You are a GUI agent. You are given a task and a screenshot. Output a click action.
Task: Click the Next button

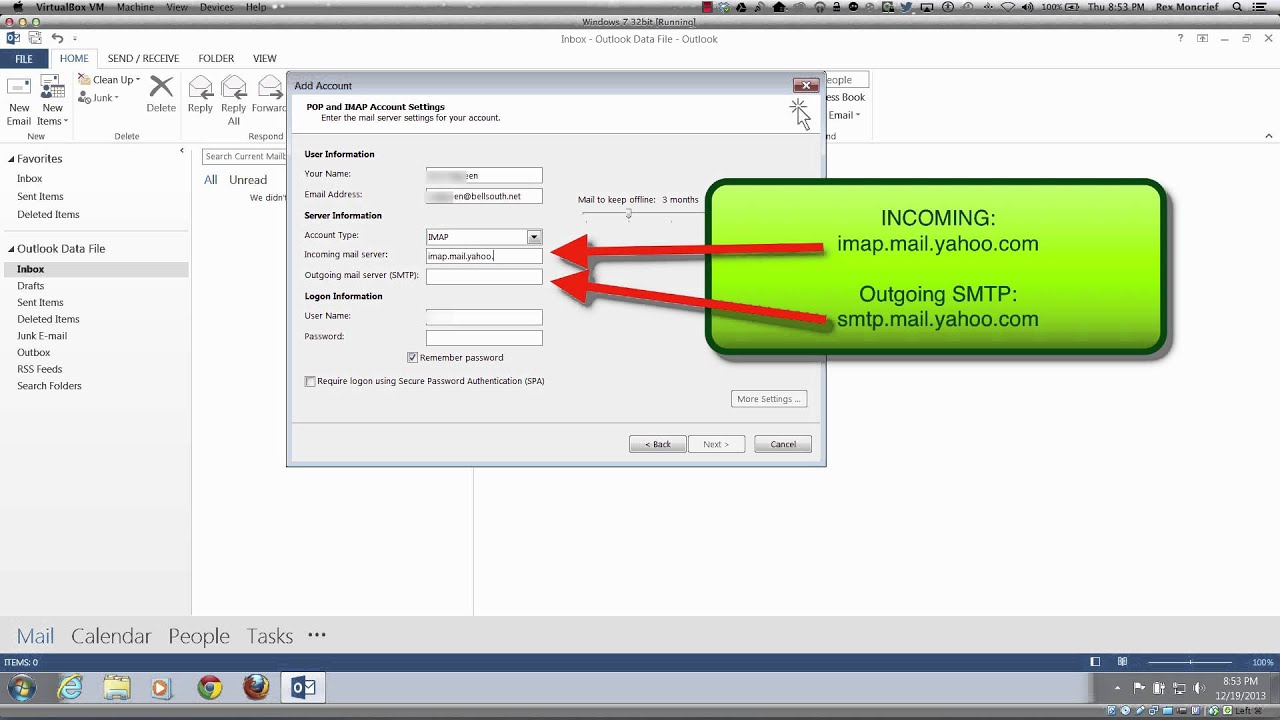tap(716, 444)
